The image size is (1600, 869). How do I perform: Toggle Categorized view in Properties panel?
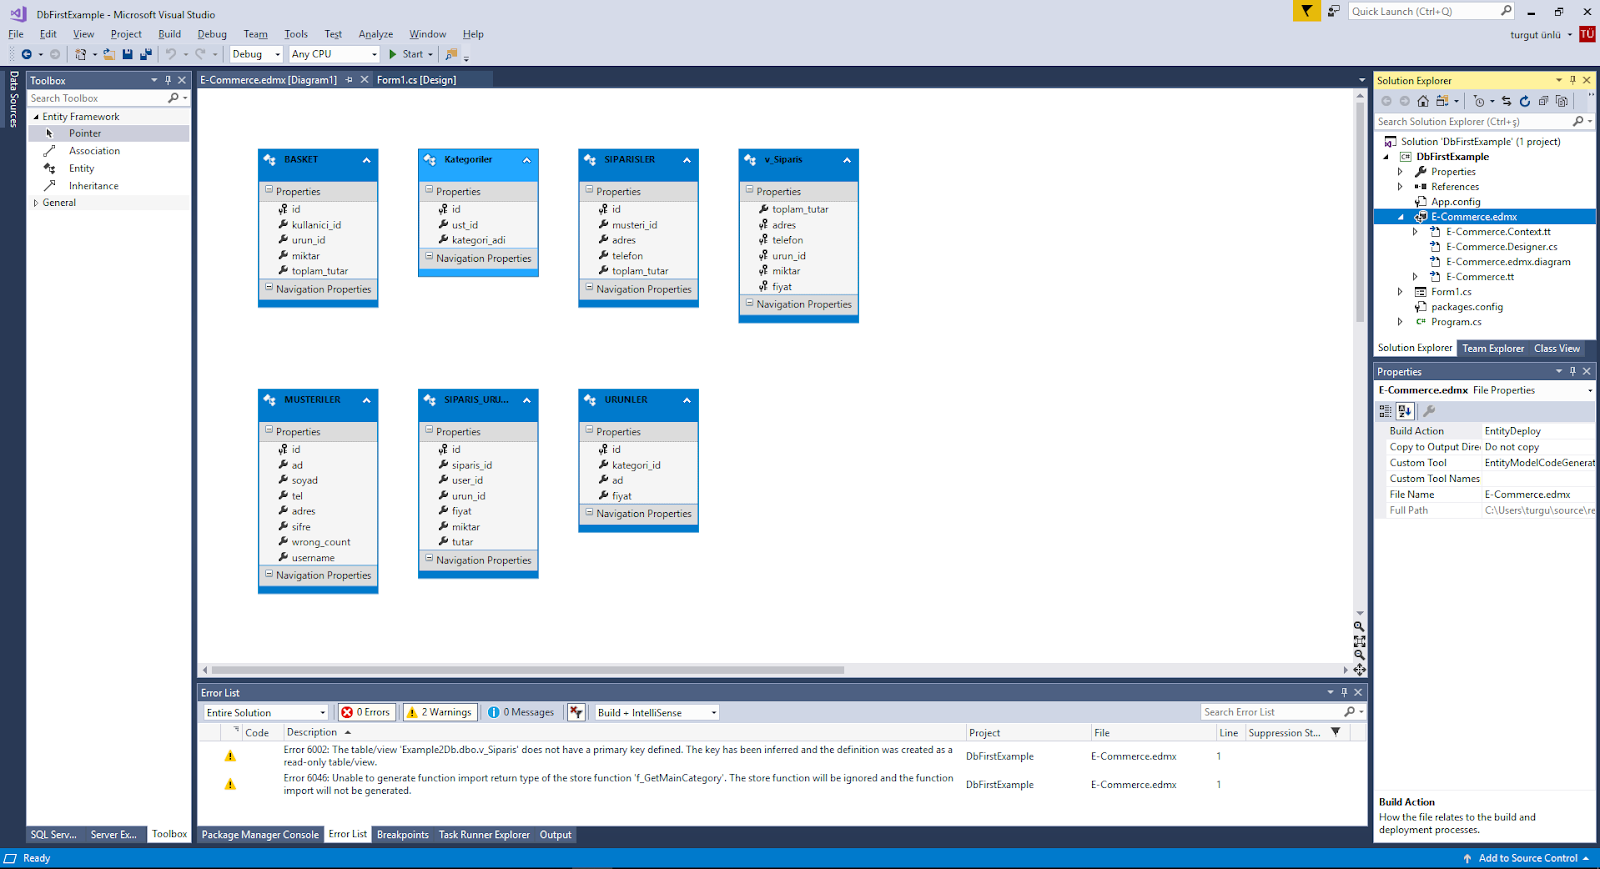(x=1385, y=411)
